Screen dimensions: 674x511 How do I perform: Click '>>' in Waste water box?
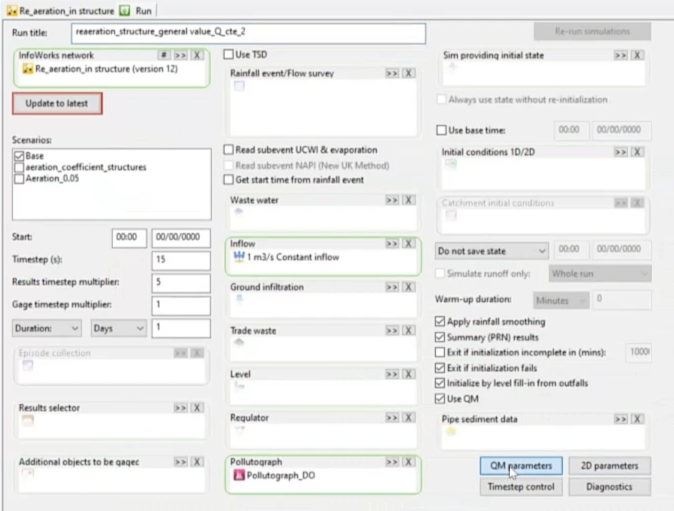click(392, 200)
